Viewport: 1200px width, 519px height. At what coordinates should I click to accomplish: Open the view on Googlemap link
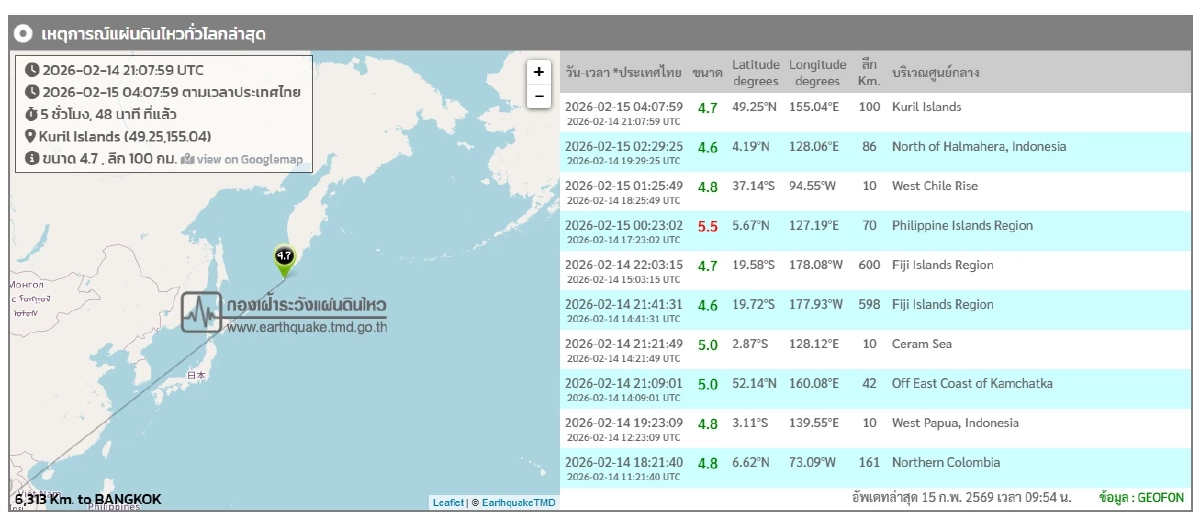(241, 159)
